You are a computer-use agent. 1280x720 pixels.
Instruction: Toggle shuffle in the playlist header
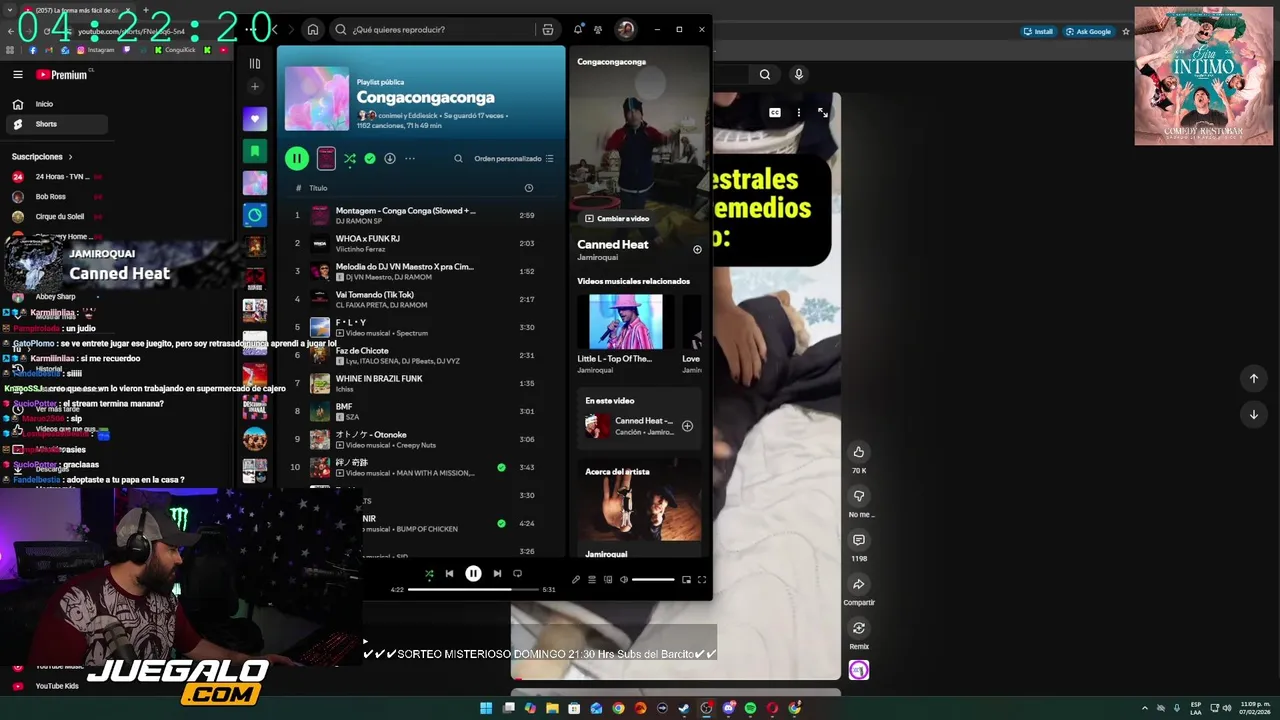[349, 158]
